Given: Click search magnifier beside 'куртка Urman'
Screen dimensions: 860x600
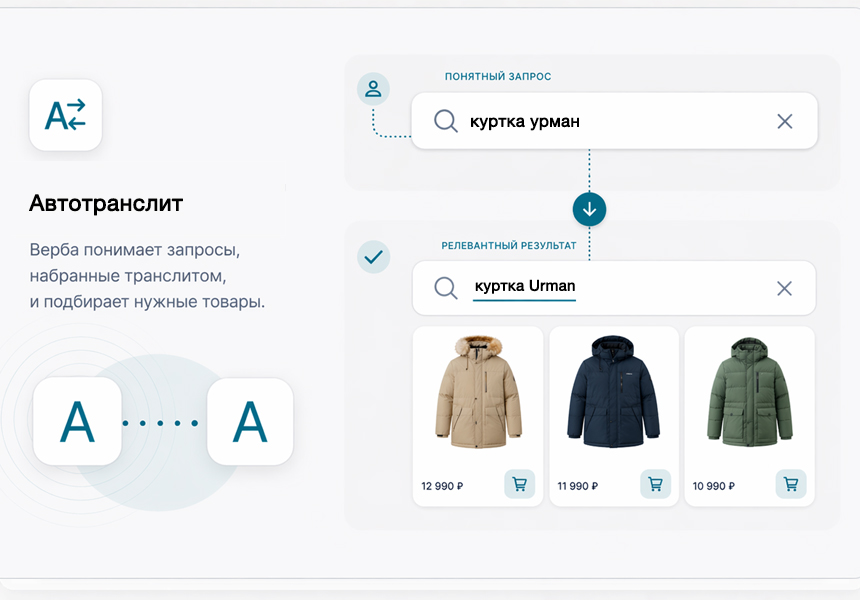Looking at the screenshot, I should tap(445, 288).
